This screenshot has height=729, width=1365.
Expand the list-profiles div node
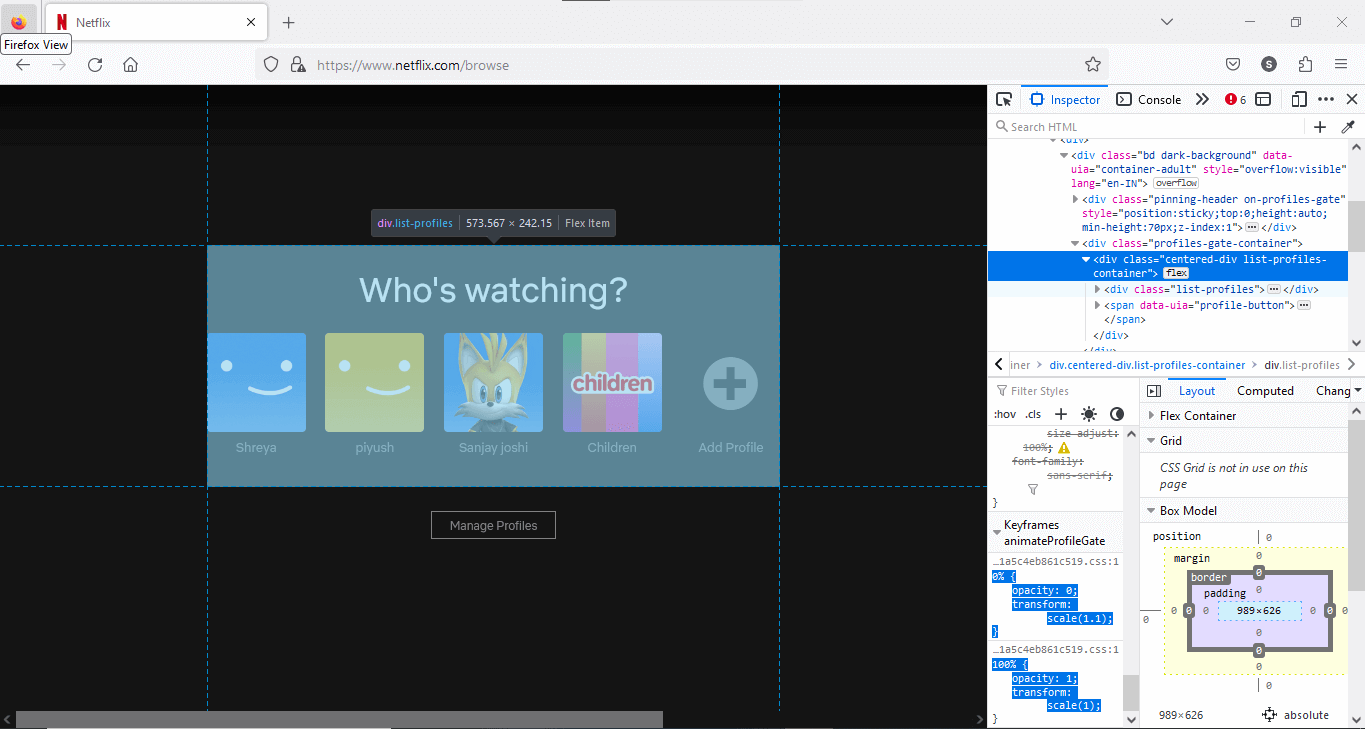(x=1097, y=290)
